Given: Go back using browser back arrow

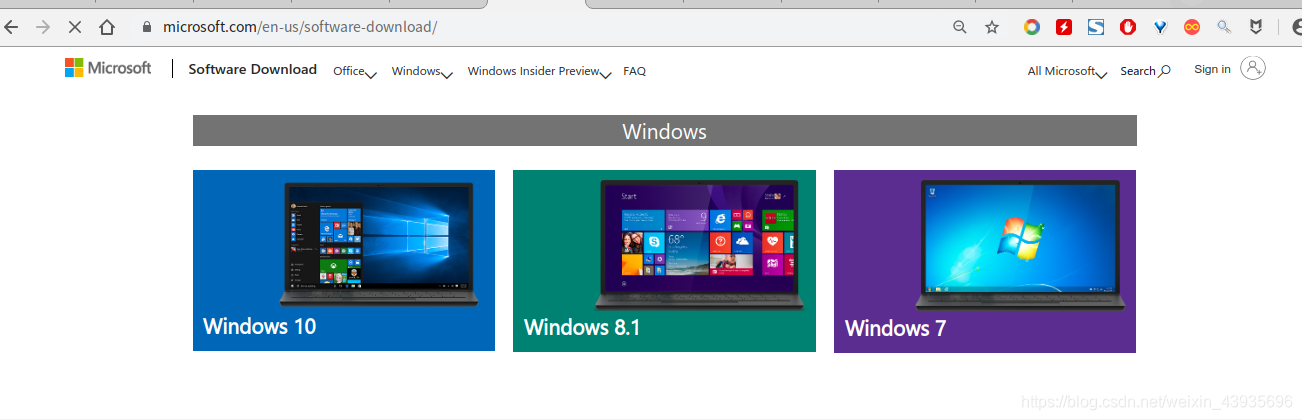Looking at the screenshot, I should coord(11,27).
